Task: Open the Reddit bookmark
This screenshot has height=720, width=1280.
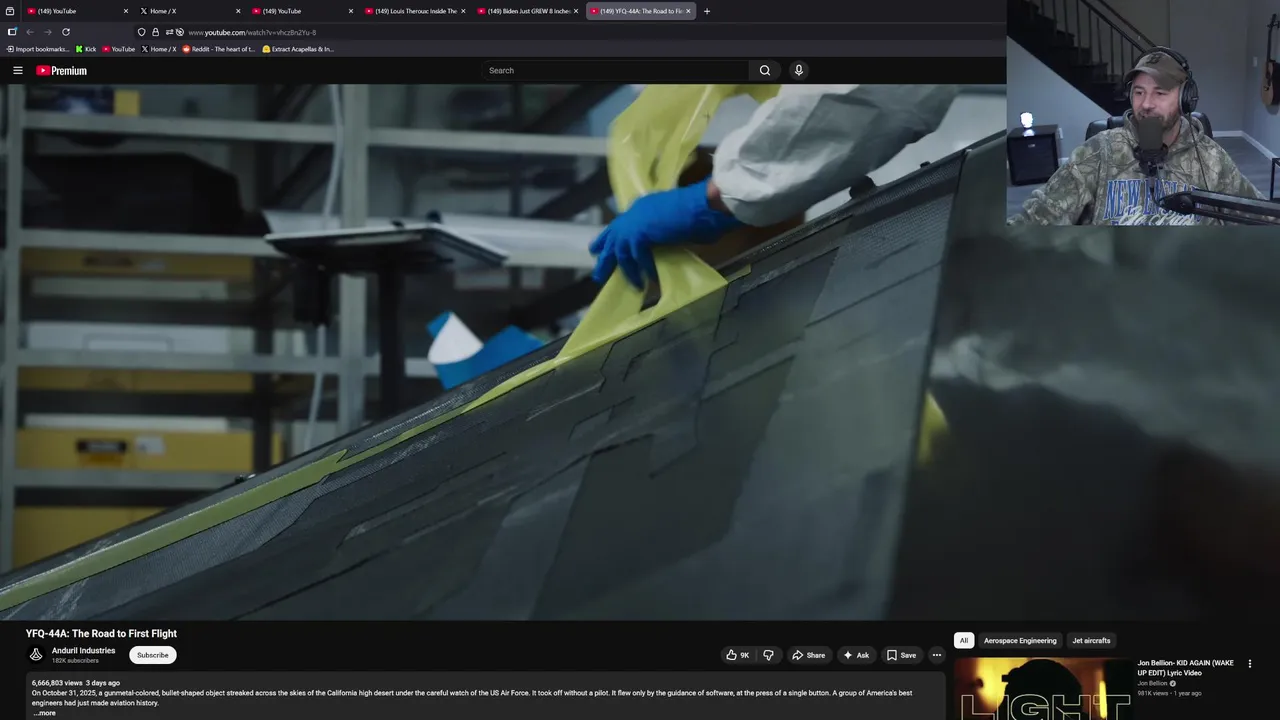Action: click(219, 49)
